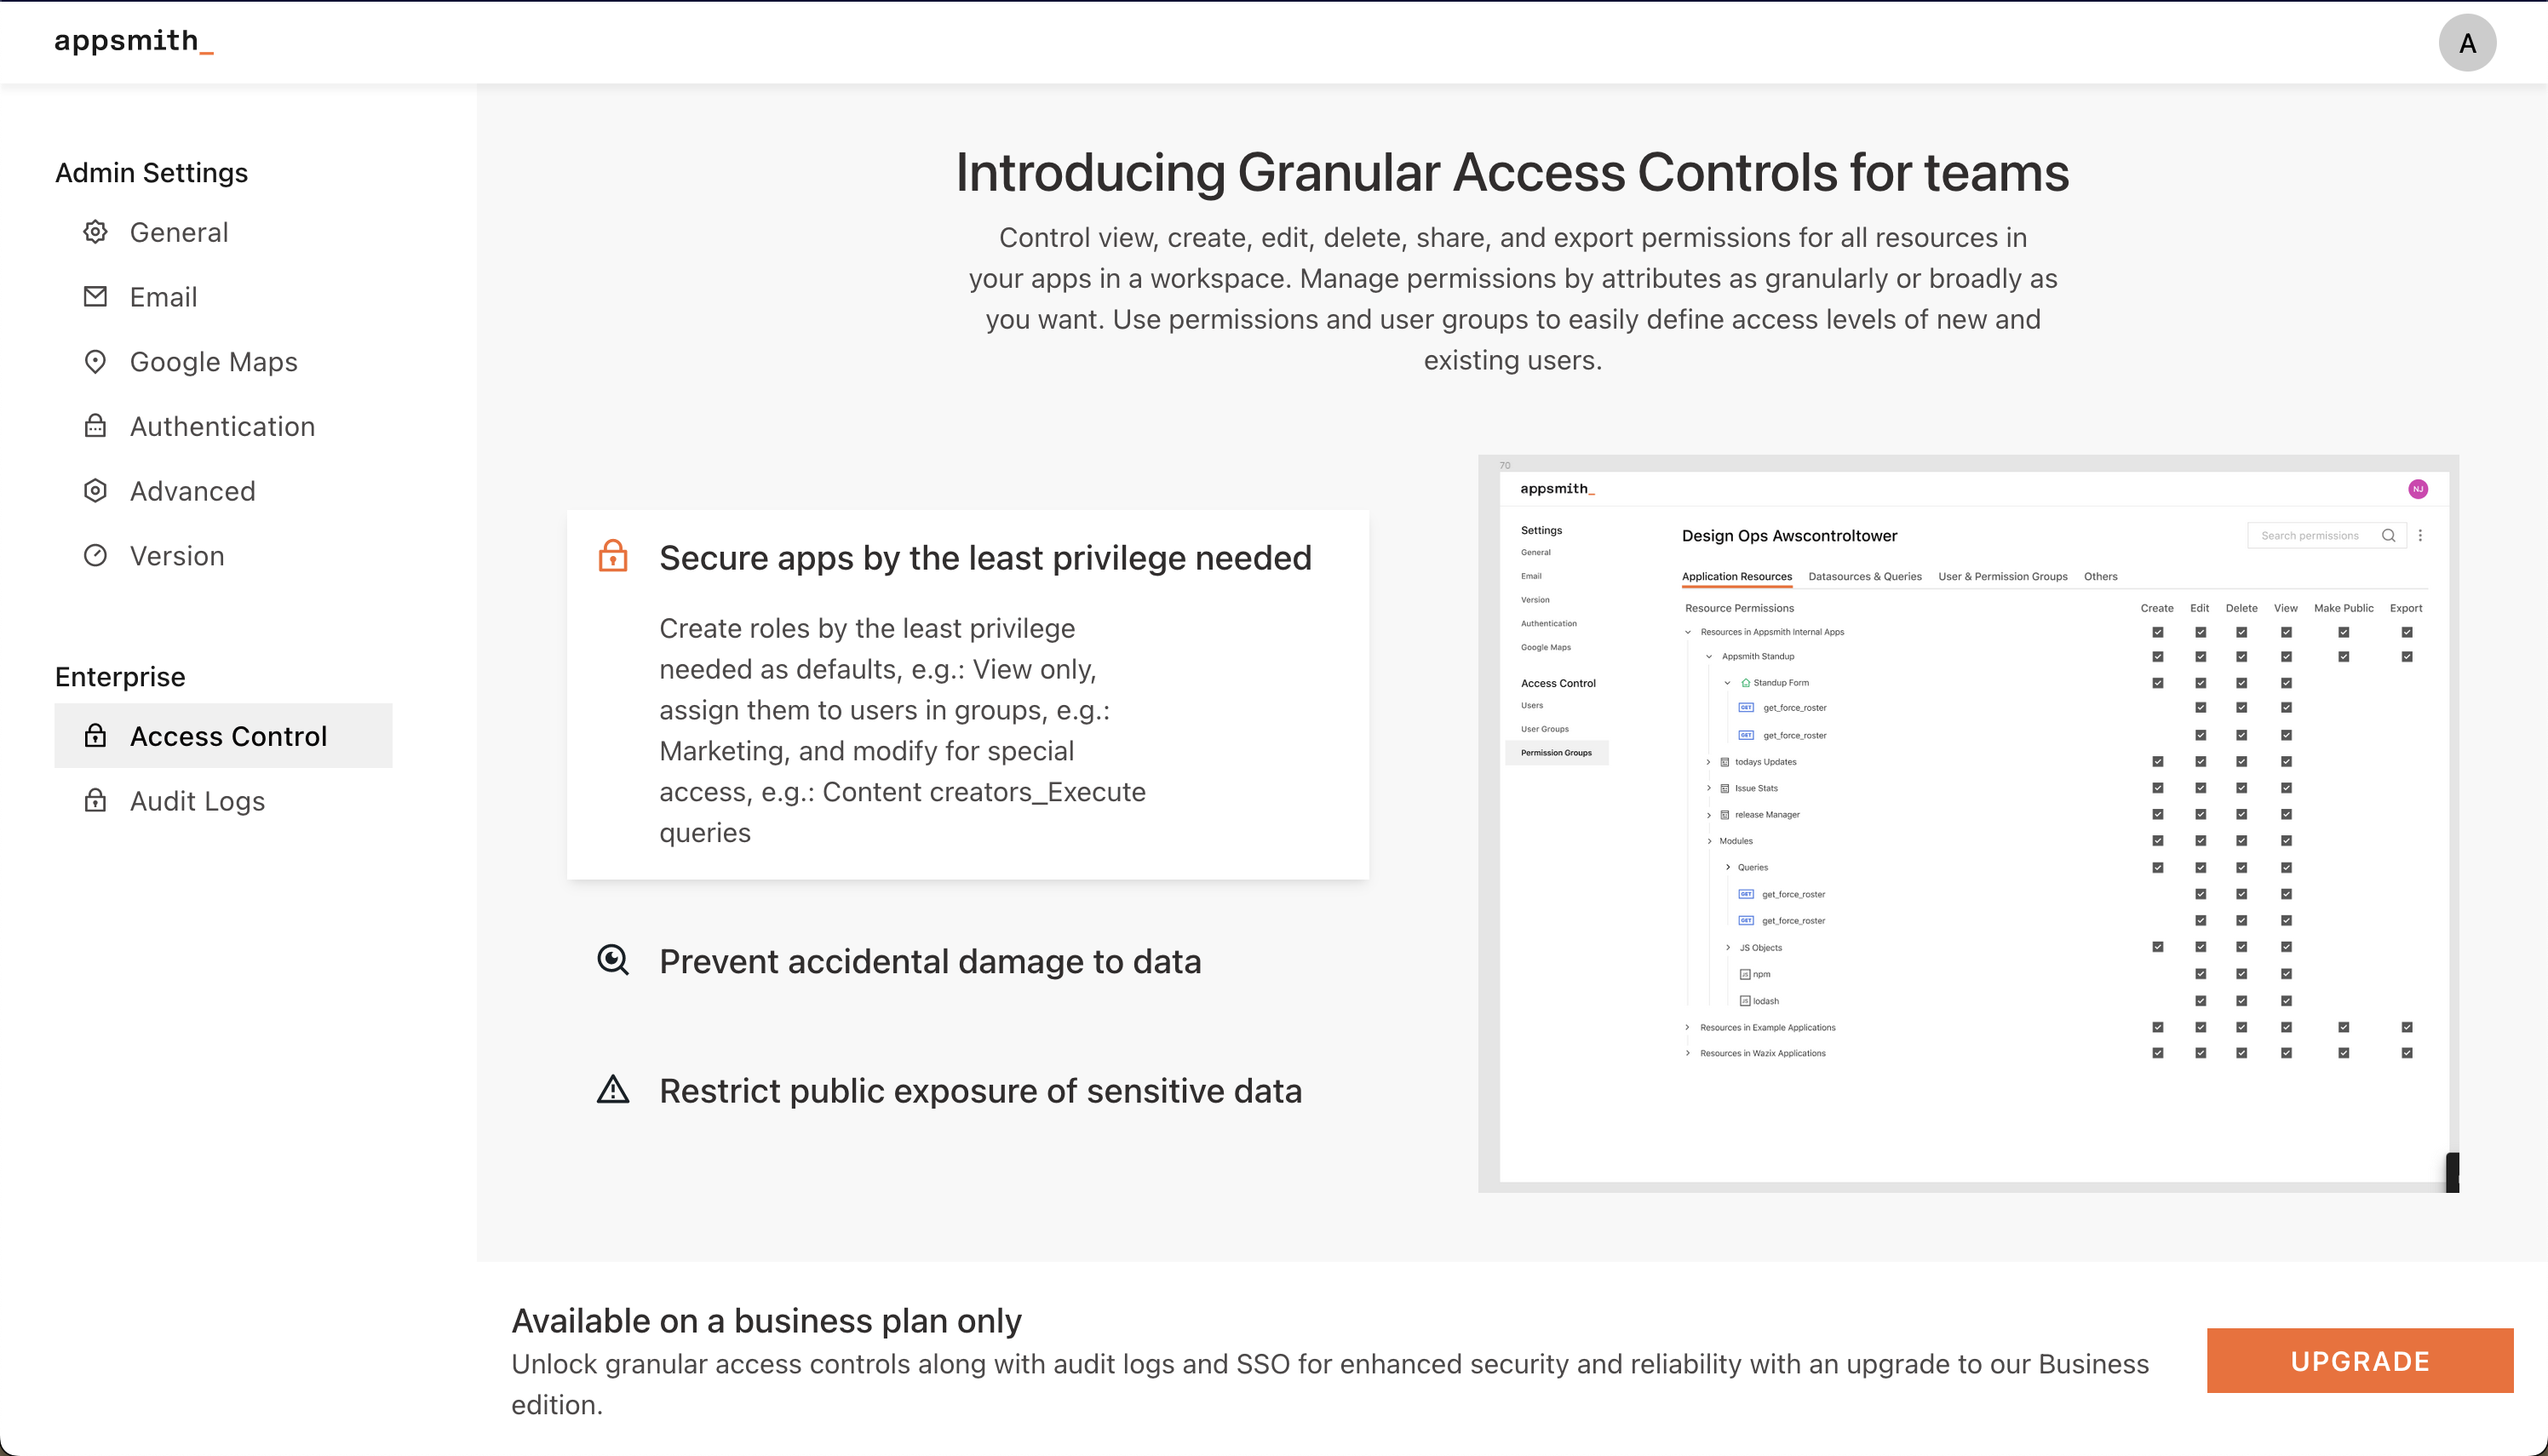Click the magnifier icon beside Prevent accidental damage

(613, 960)
